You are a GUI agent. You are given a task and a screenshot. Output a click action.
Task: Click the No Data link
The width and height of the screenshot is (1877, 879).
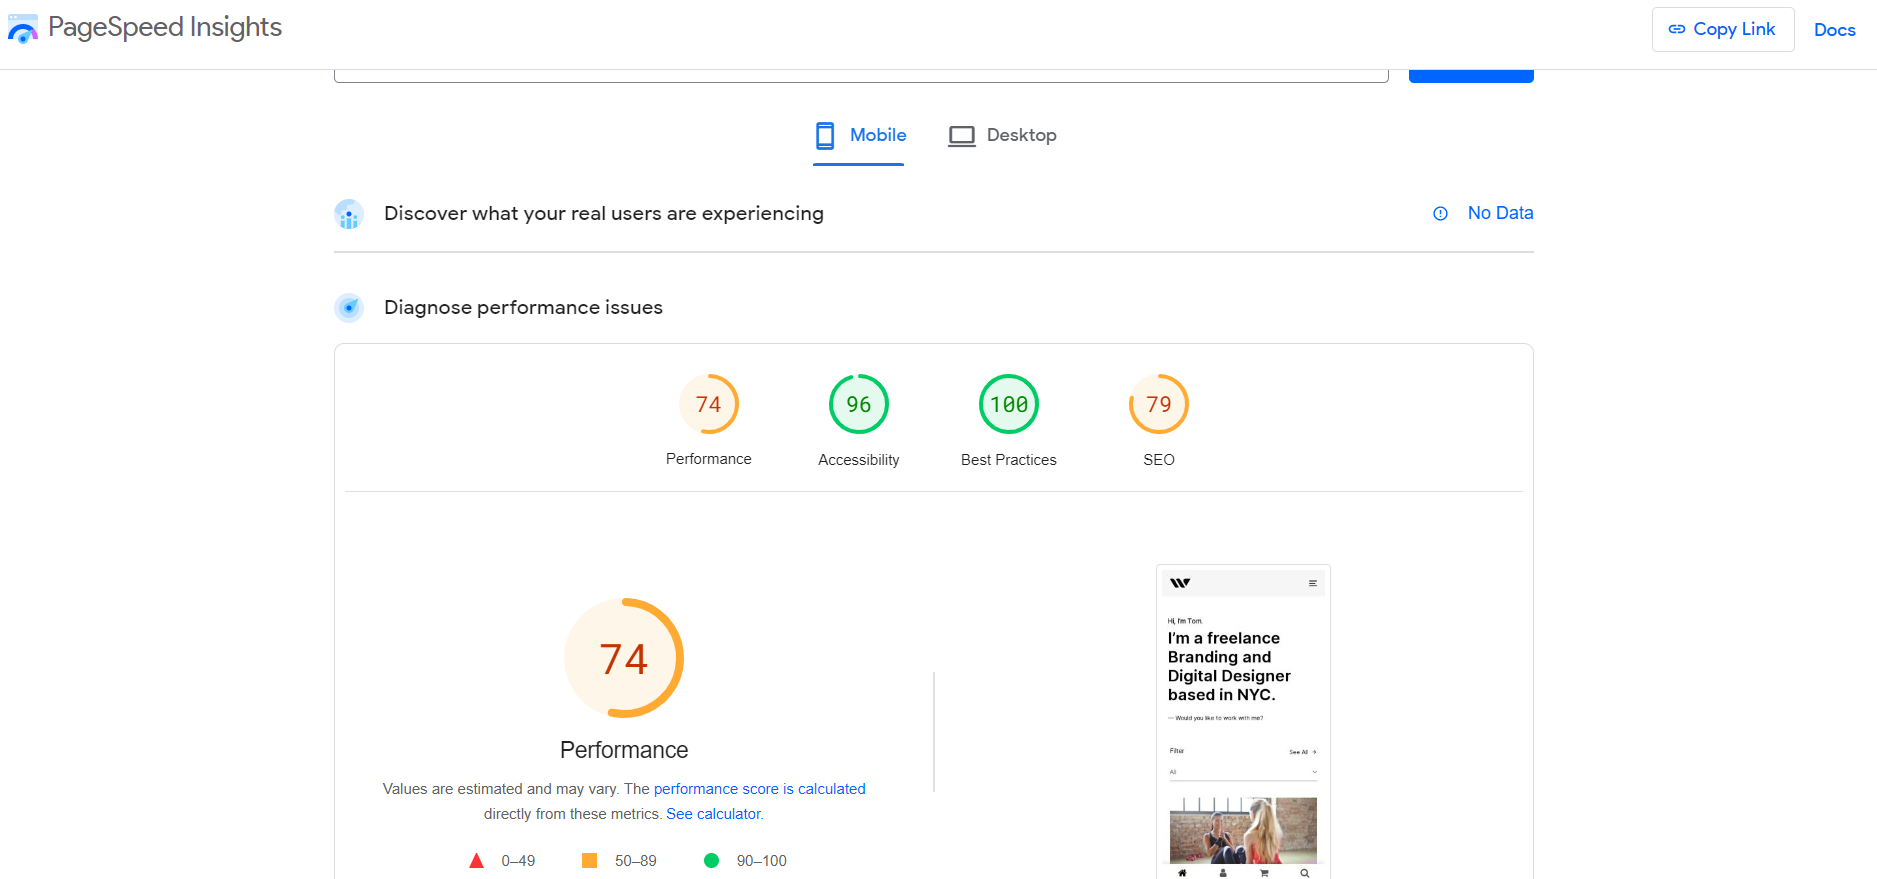coord(1499,213)
